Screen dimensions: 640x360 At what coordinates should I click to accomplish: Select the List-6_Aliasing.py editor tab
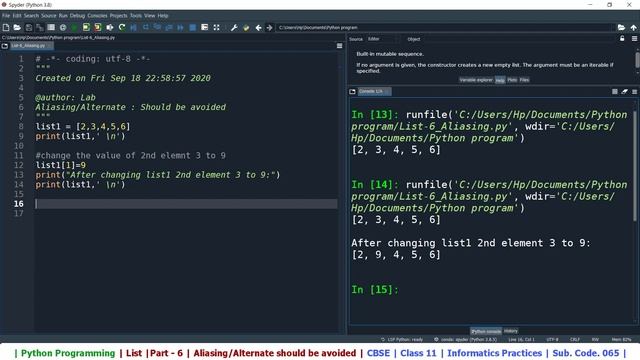tap(31, 46)
